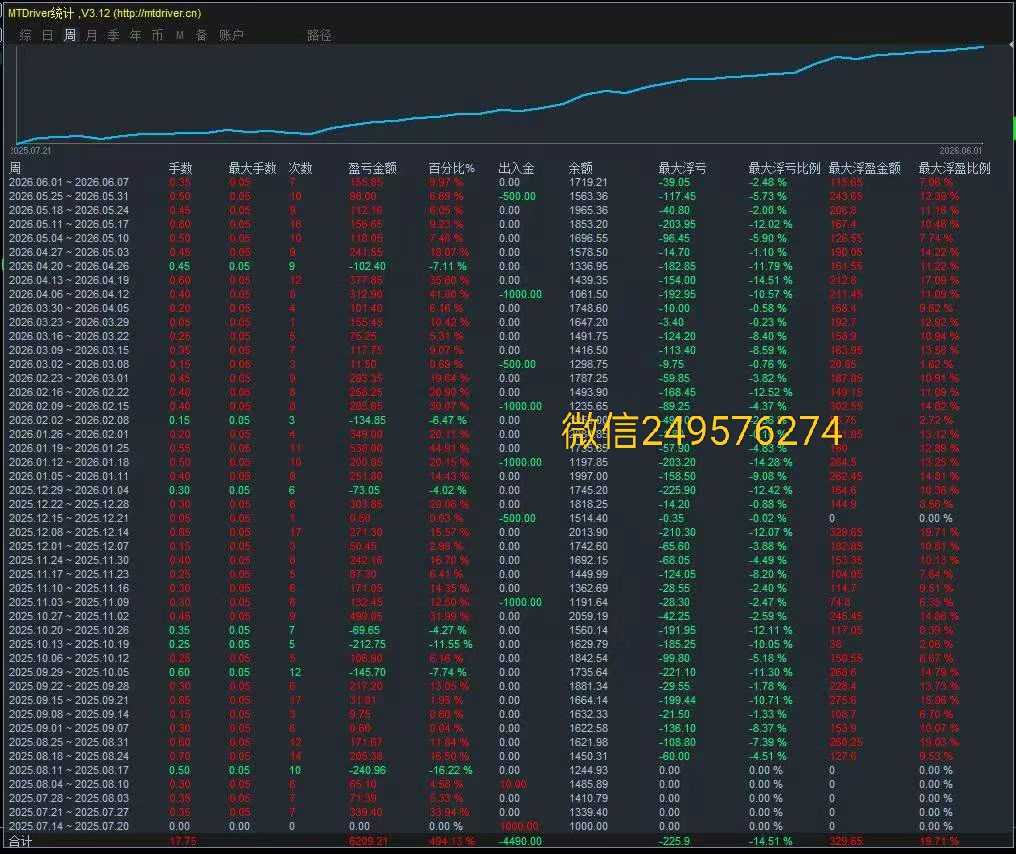Click the -1000.00 withdrawal in the 2025.11.03 row
The width and height of the screenshot is (1016, 854).
tap(520, 602)
